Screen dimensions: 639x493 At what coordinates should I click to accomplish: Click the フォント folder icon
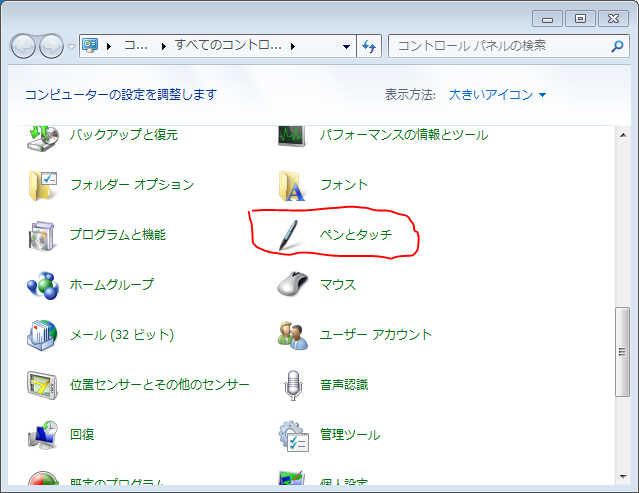[291, 185]
